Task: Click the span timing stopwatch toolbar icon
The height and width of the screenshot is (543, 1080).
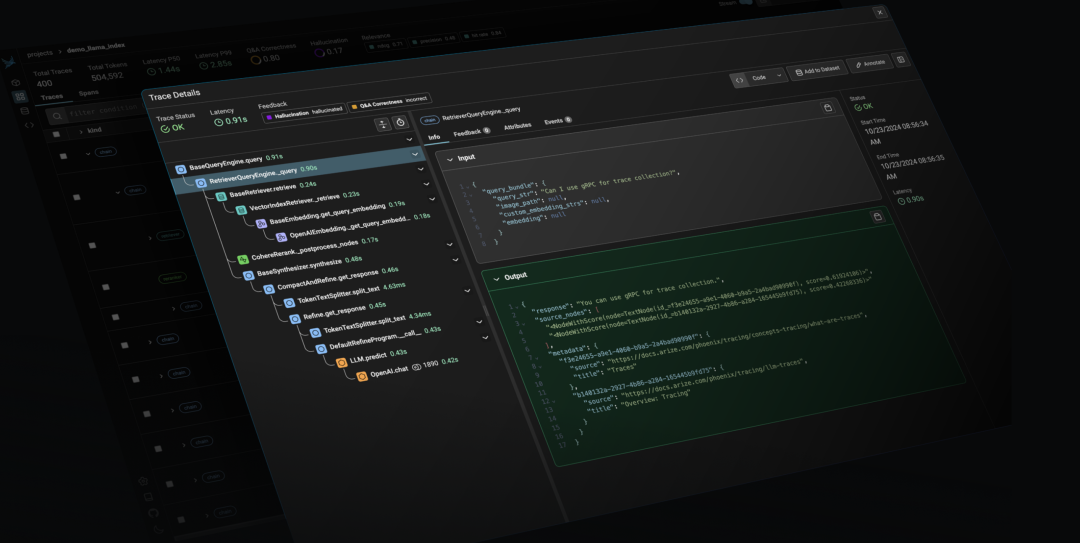Action: pos(400,122)
